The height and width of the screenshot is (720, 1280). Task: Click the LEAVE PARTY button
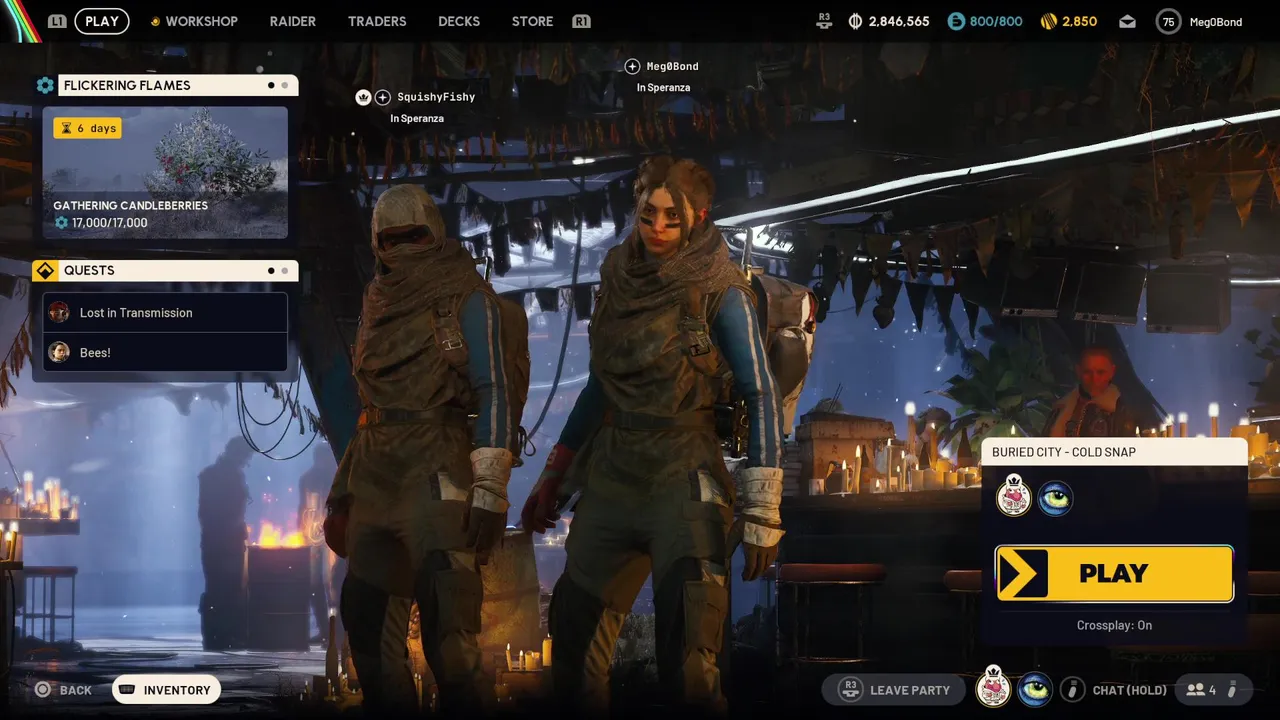coord(894,690)
